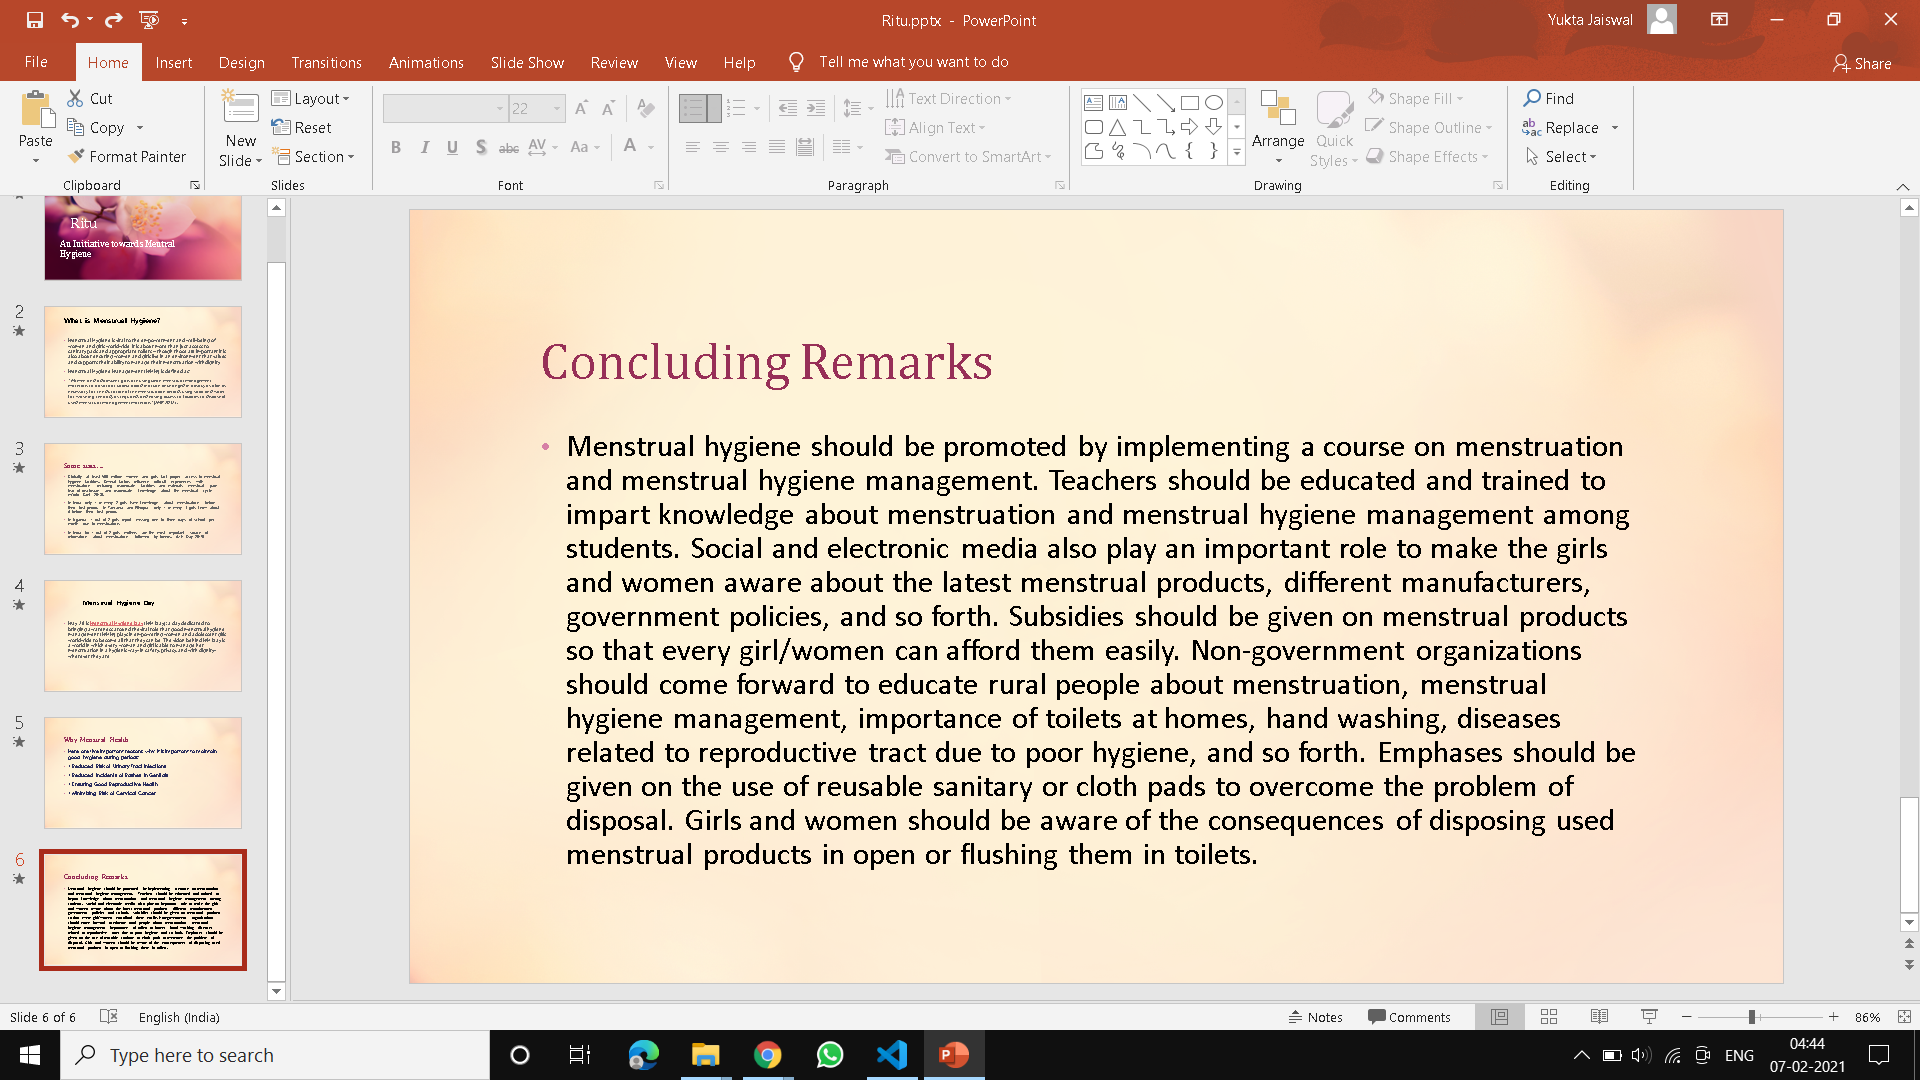Viewport: 1920px width, 1080px height.
Task: Select slide 3 thumbnail
Action: [143, 498]
